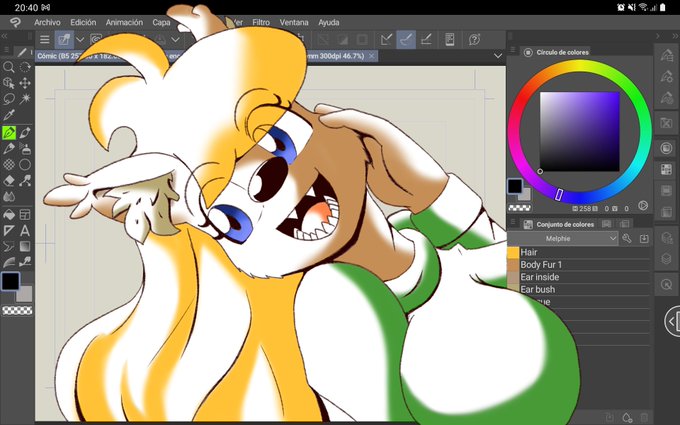
Task: Open the help question bubble icon
Action: (474, 40)
